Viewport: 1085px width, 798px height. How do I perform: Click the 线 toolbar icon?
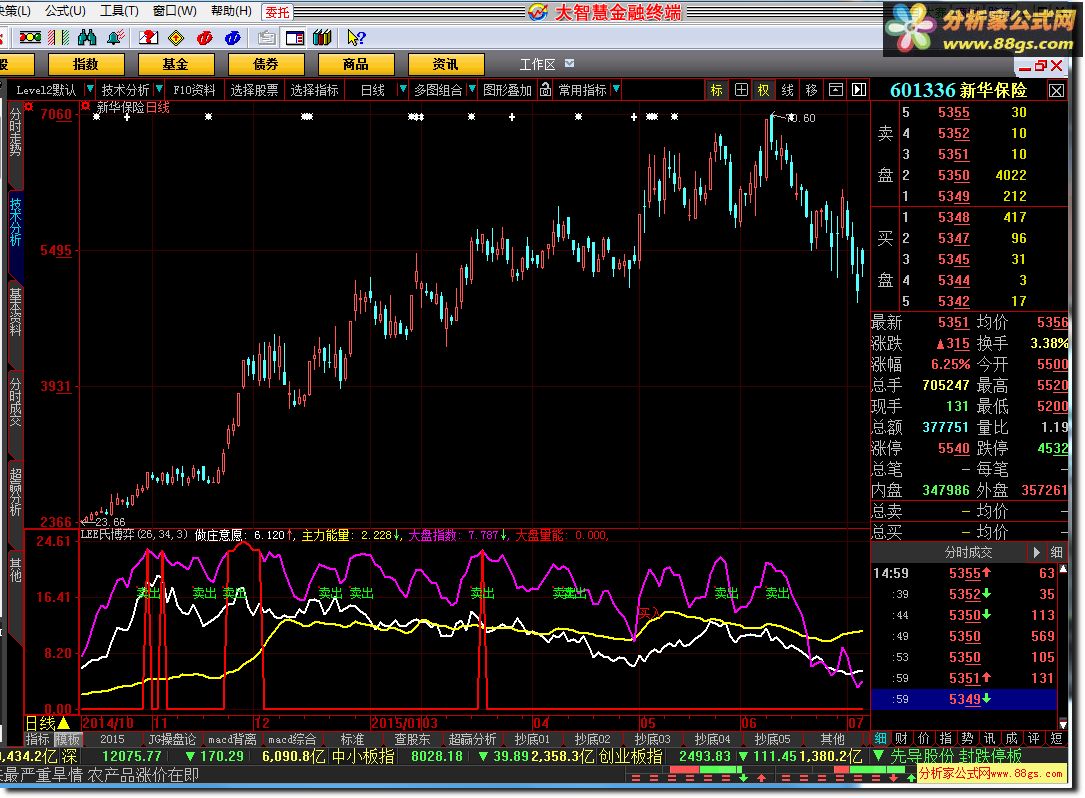click(787, 90)
